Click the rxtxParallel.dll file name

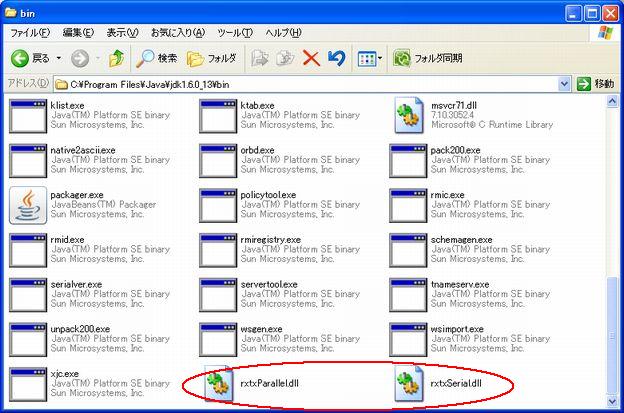coord(269,384)
